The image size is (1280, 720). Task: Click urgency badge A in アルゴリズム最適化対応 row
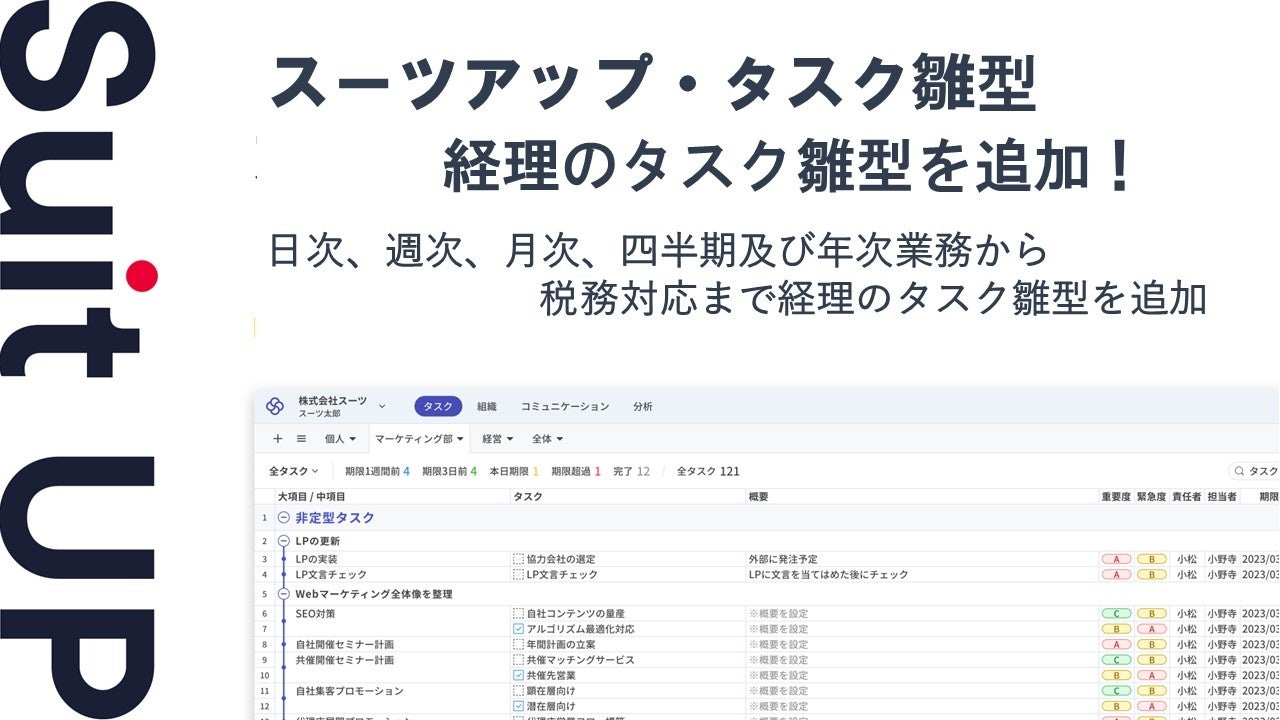click(1151, 629)
